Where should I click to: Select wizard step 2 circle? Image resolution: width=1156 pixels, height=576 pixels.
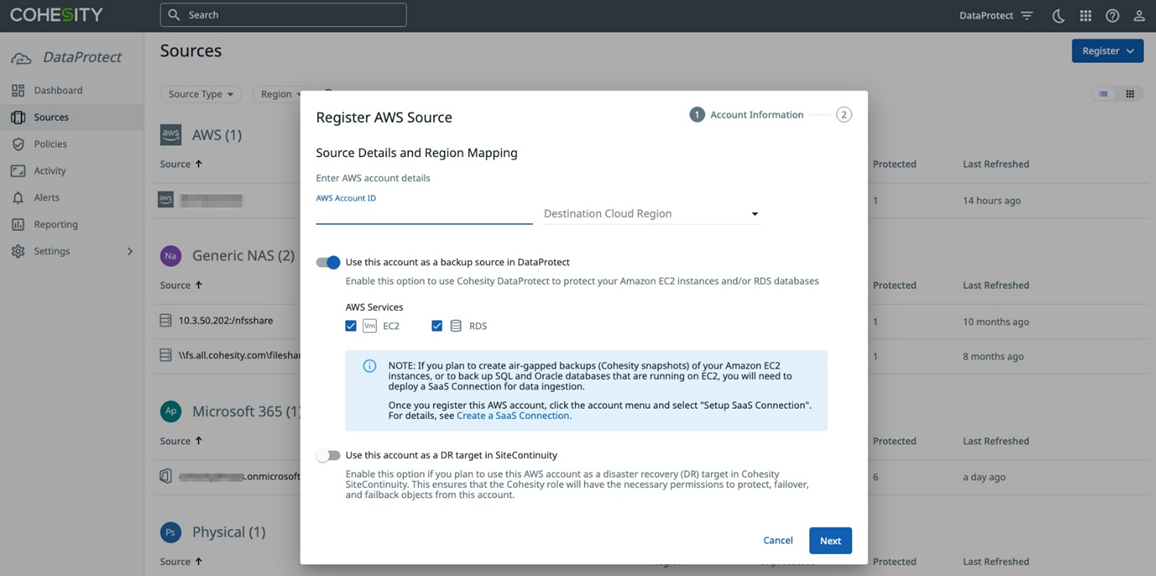click(x=843, y=115)
